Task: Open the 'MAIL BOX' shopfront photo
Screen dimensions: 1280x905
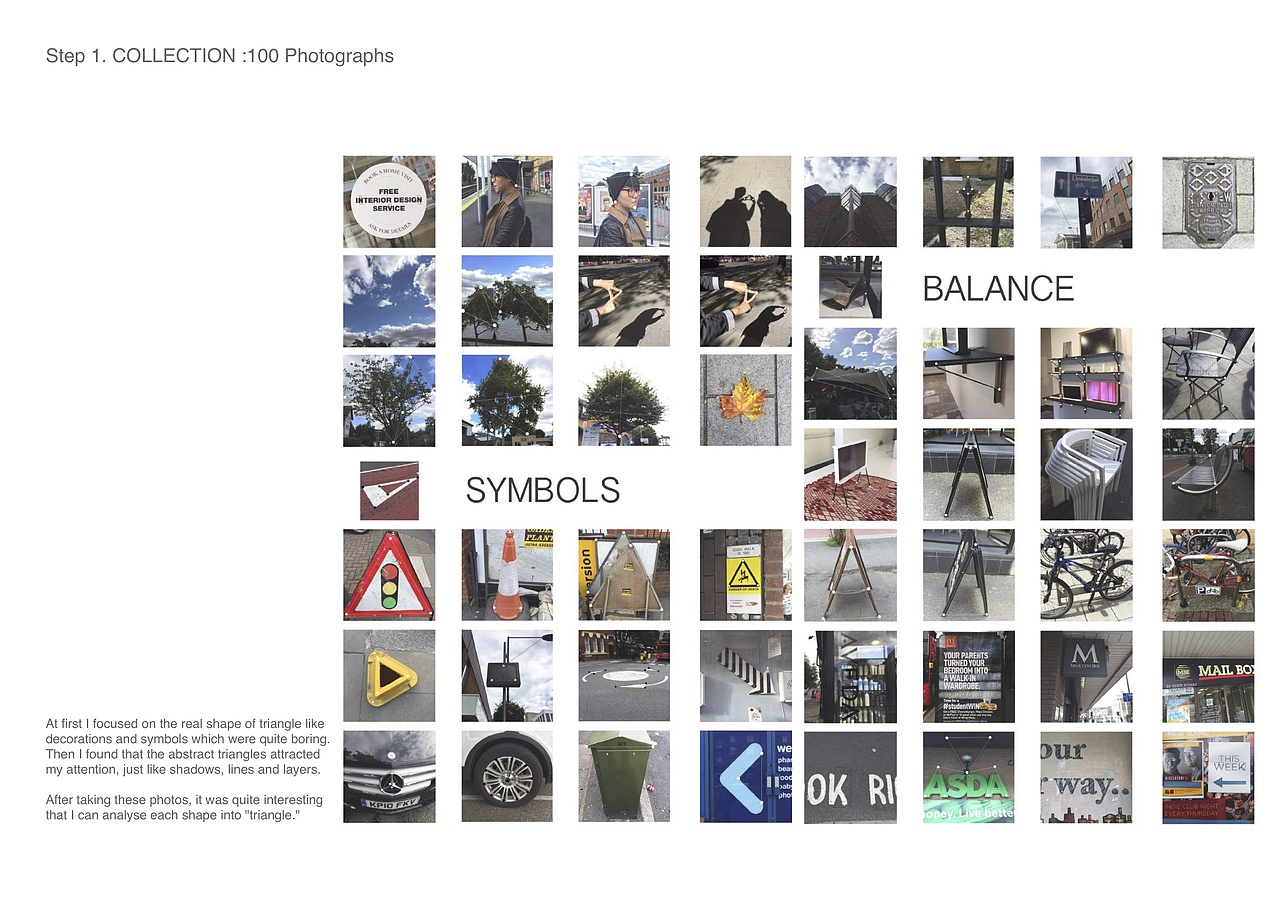Action: point(1208,676)
